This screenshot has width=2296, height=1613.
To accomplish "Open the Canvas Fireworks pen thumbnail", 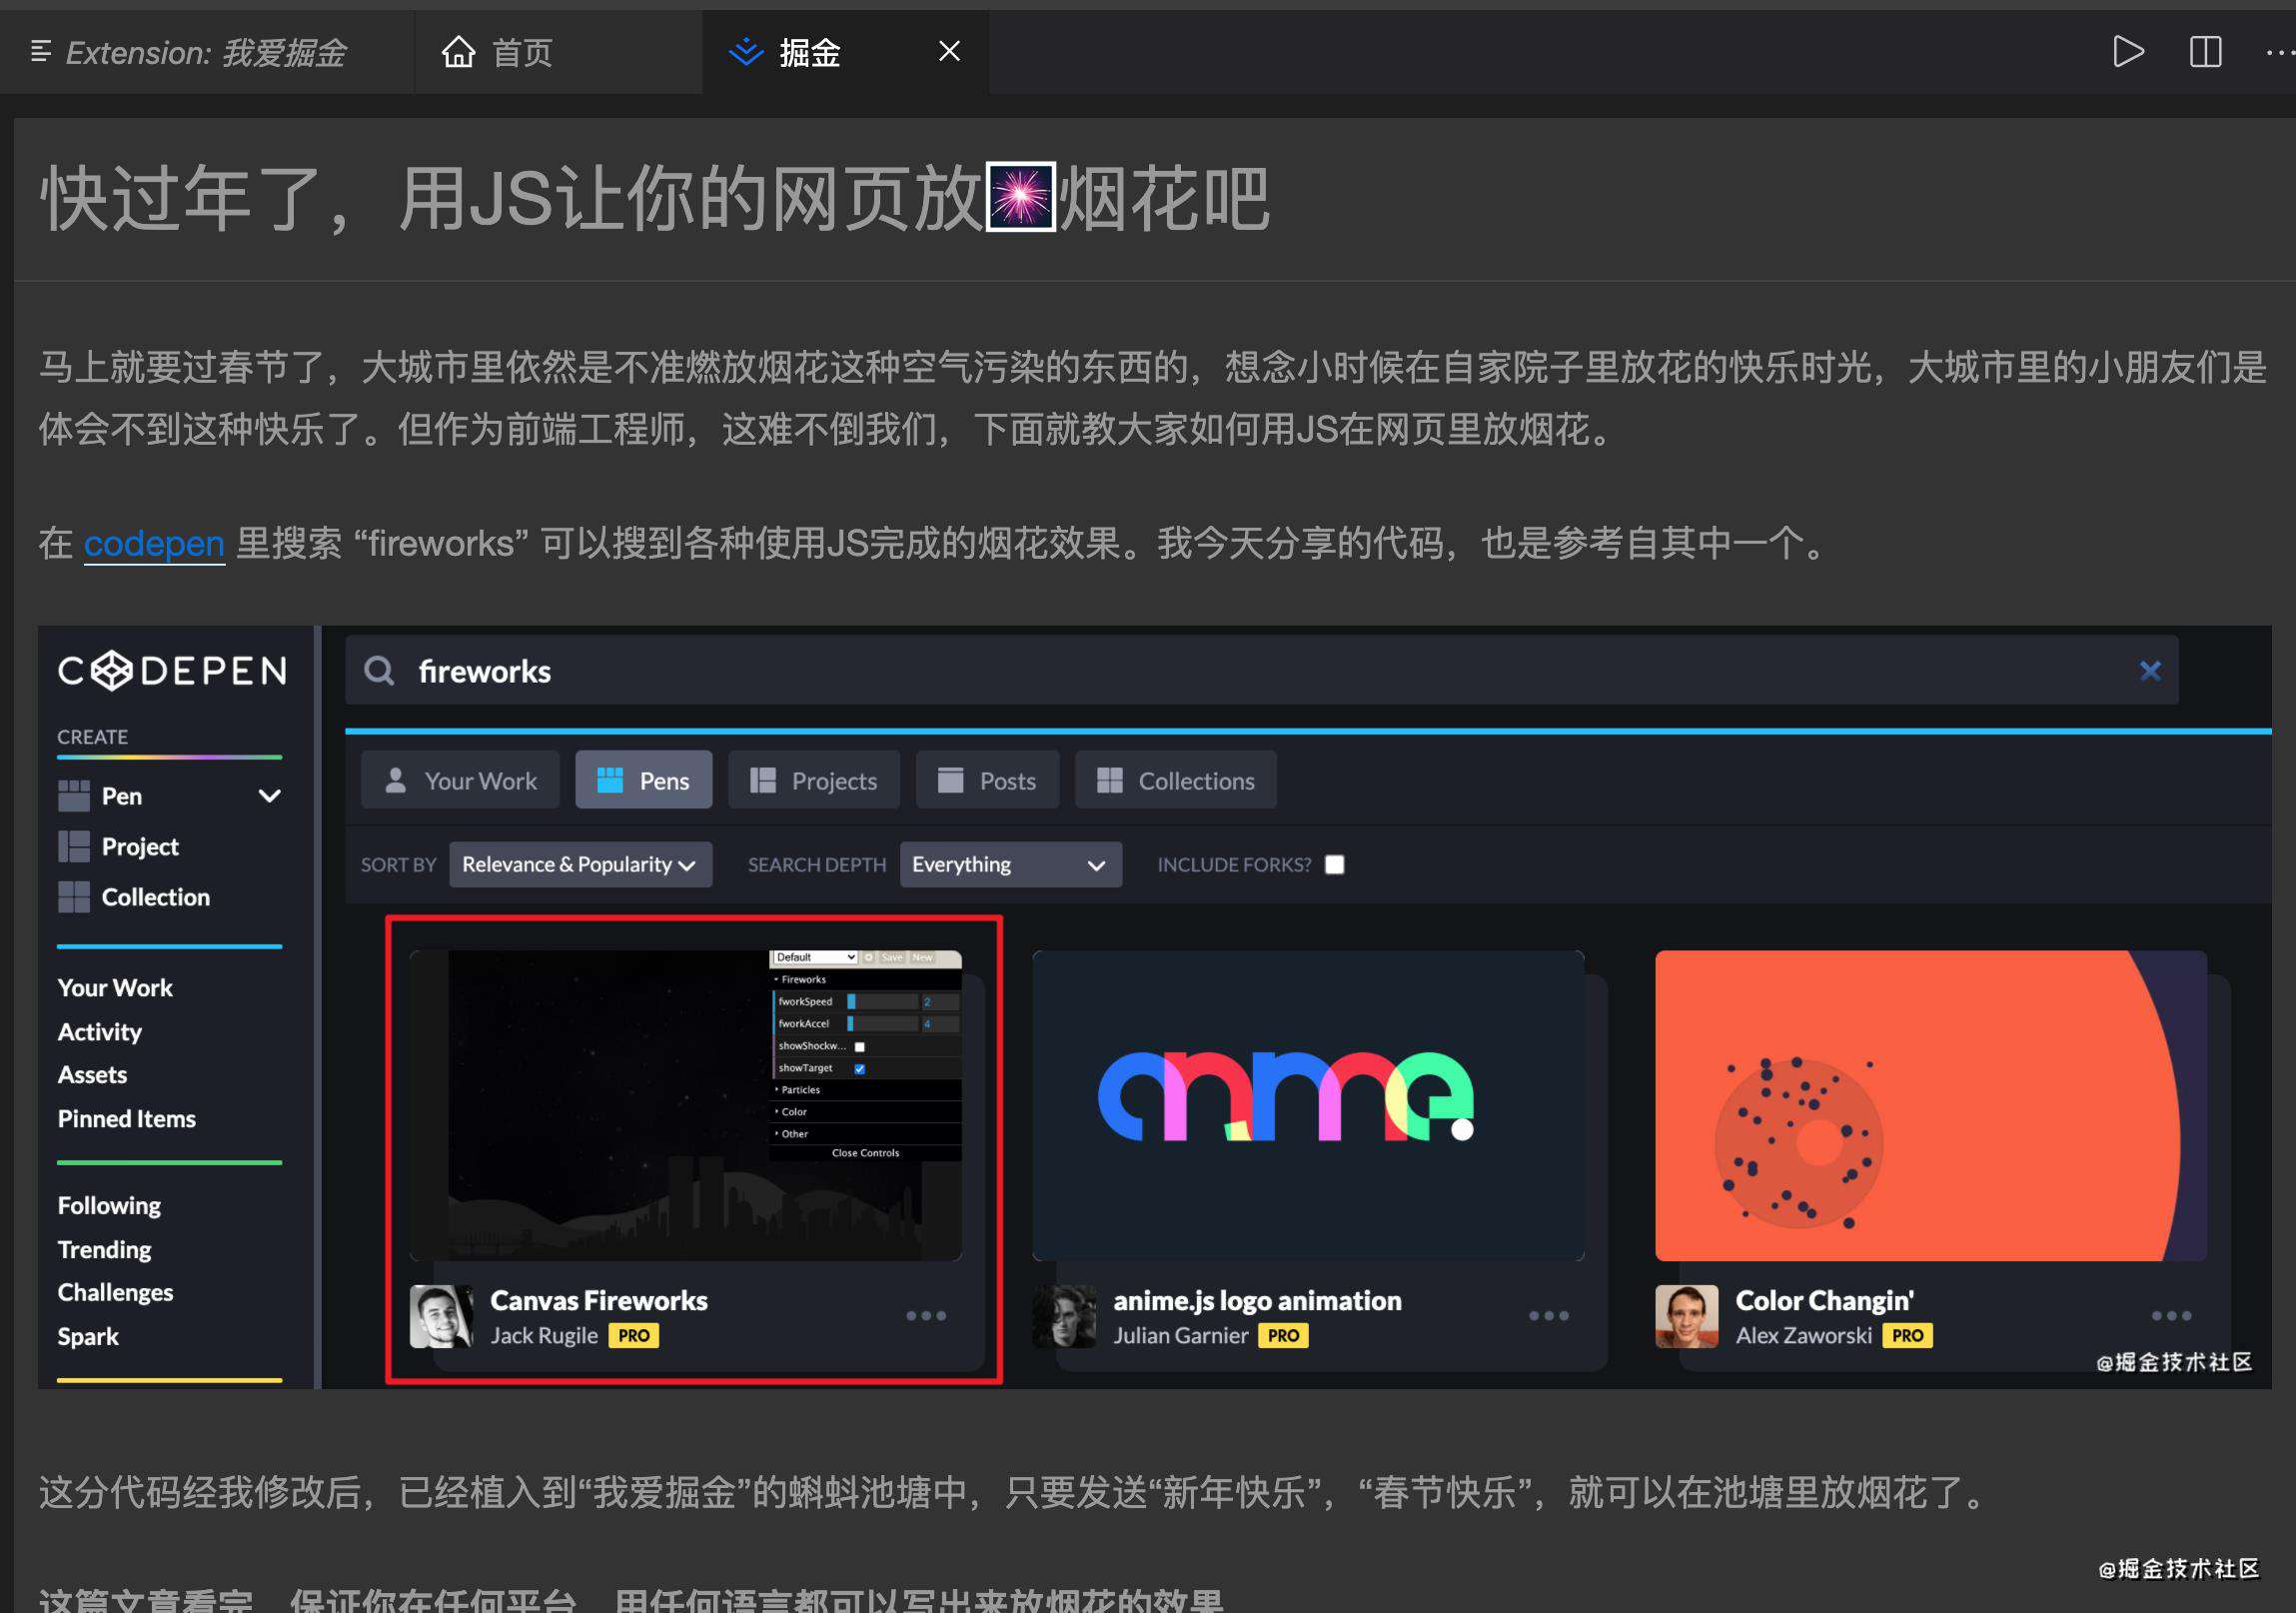I will click(x=686, y=1105).
